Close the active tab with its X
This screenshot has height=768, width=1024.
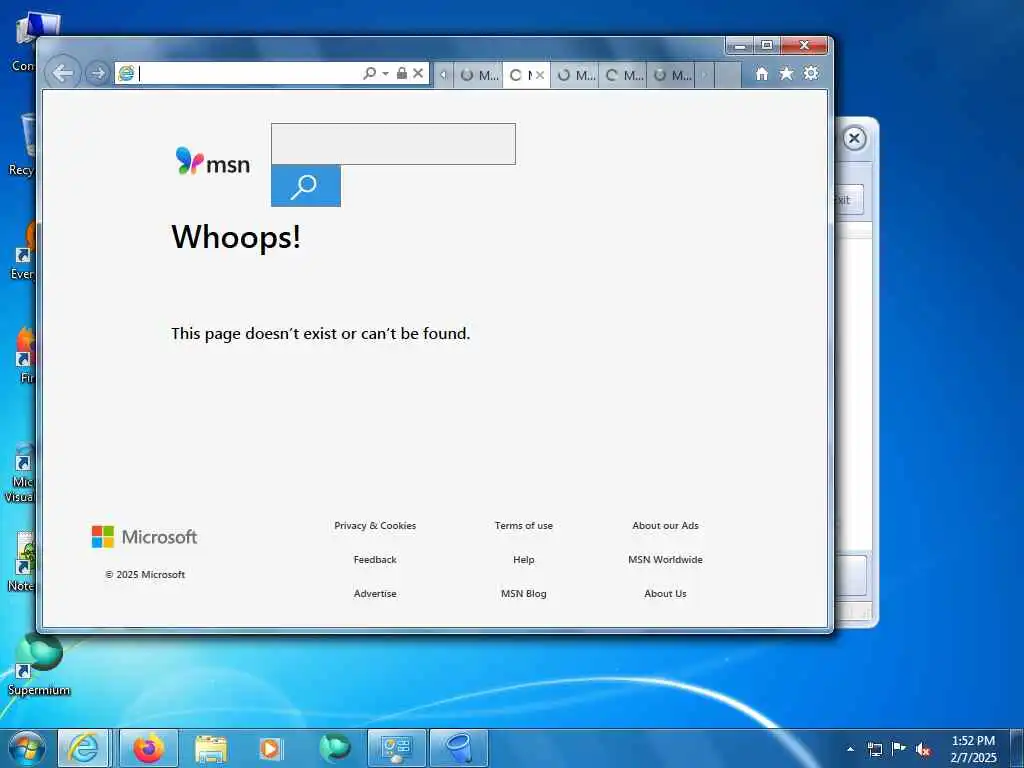(x=539, y=75)
